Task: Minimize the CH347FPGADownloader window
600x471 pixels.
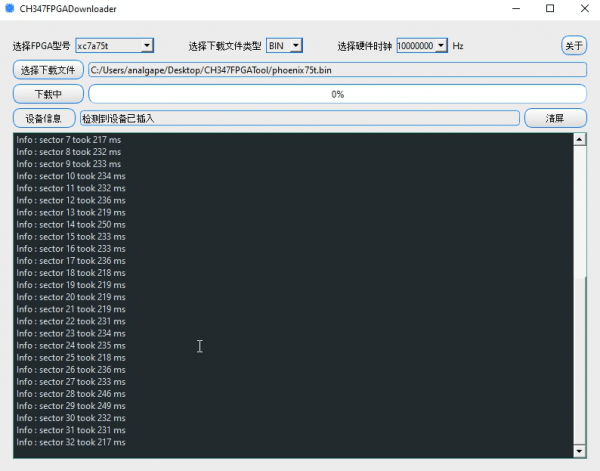Action: (509, 8)
